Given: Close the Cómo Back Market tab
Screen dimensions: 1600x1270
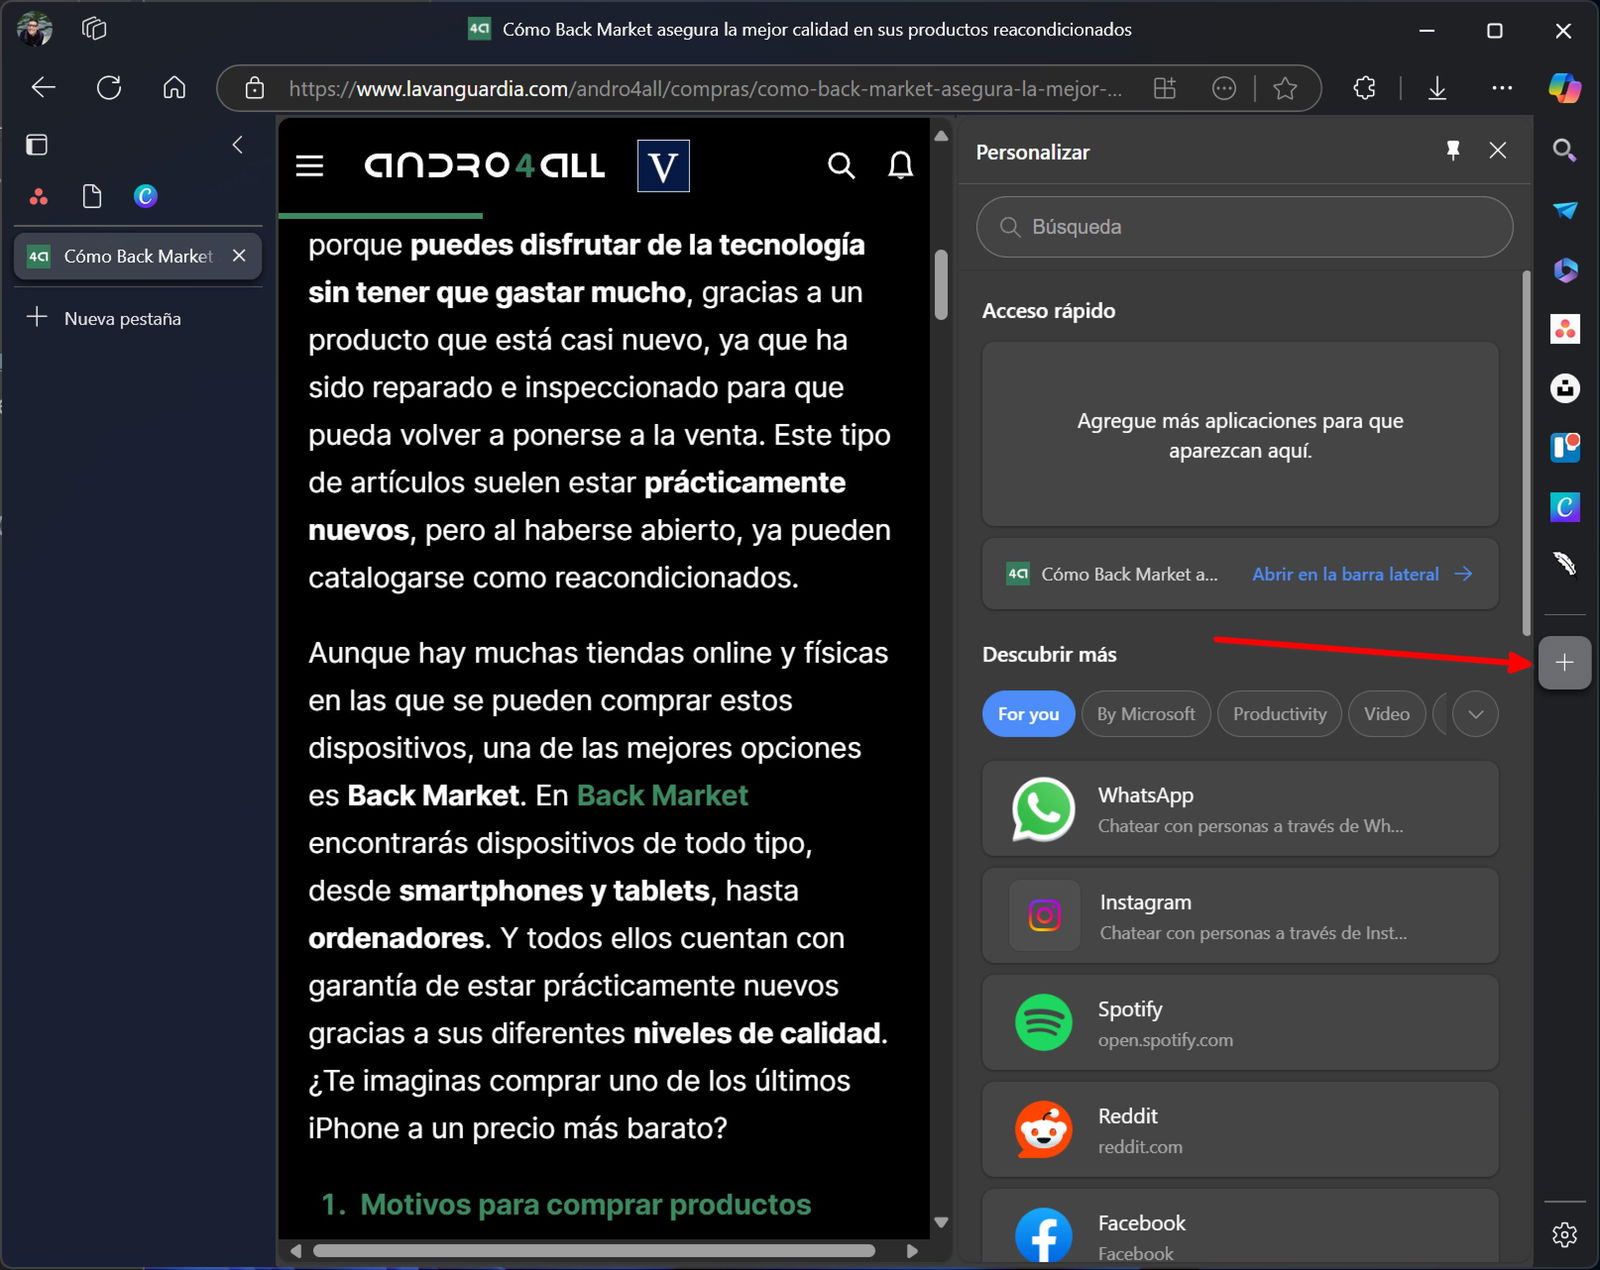Looking at the screenshot, I should 239,256.
